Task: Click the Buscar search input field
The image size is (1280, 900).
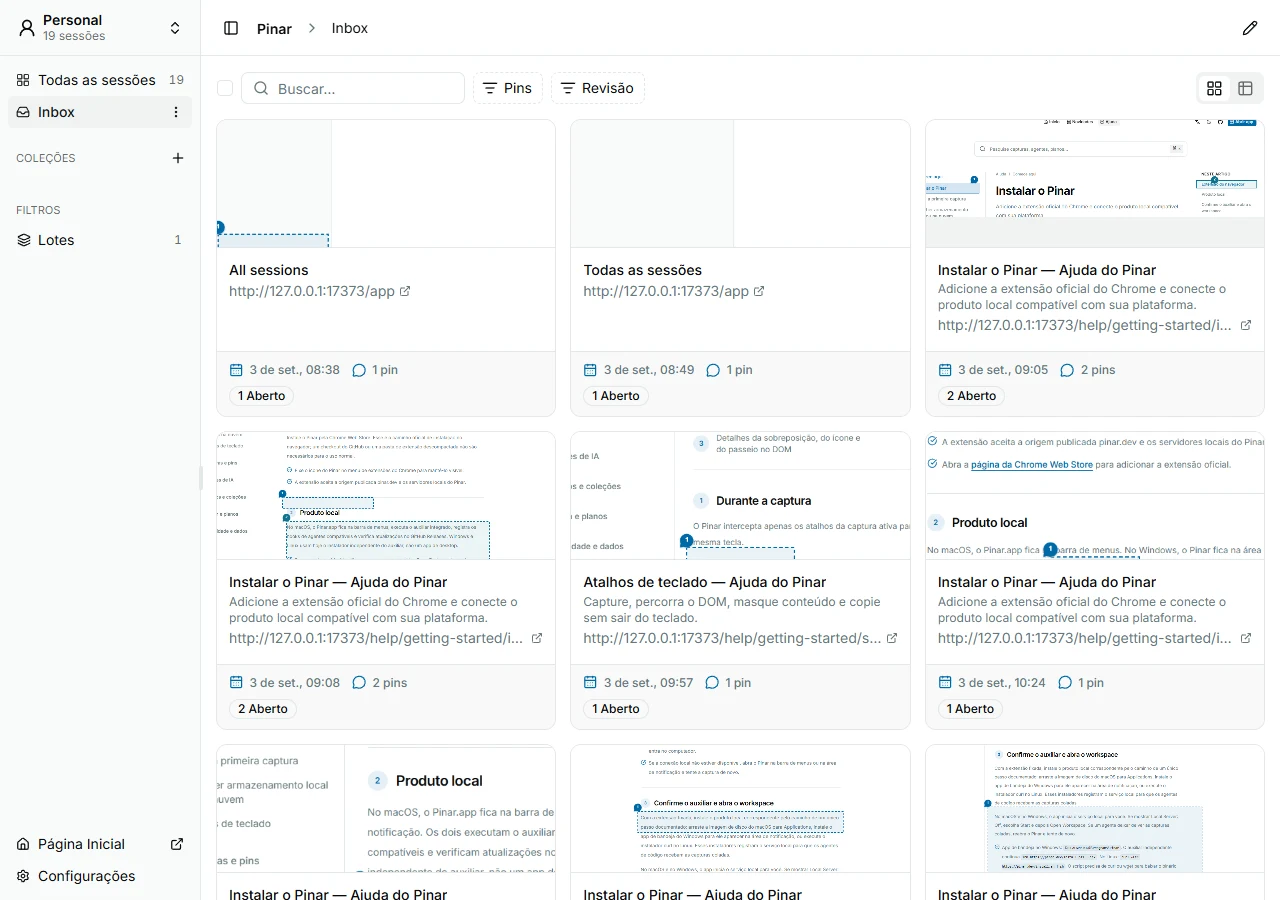Action: pyautogui.click(x=353, y=88)
